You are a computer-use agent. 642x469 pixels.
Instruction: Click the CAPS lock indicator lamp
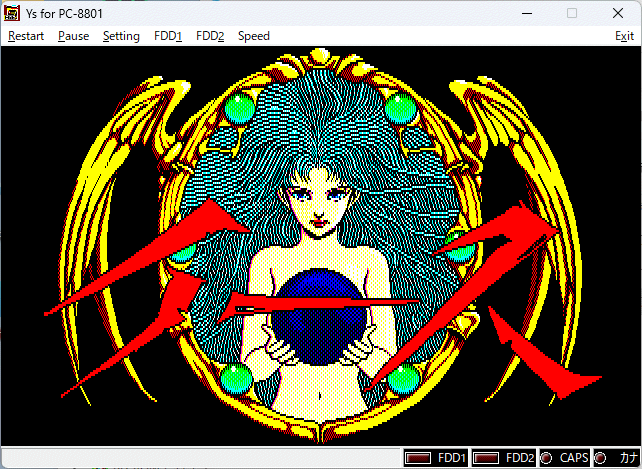click(x=546, y=458)
